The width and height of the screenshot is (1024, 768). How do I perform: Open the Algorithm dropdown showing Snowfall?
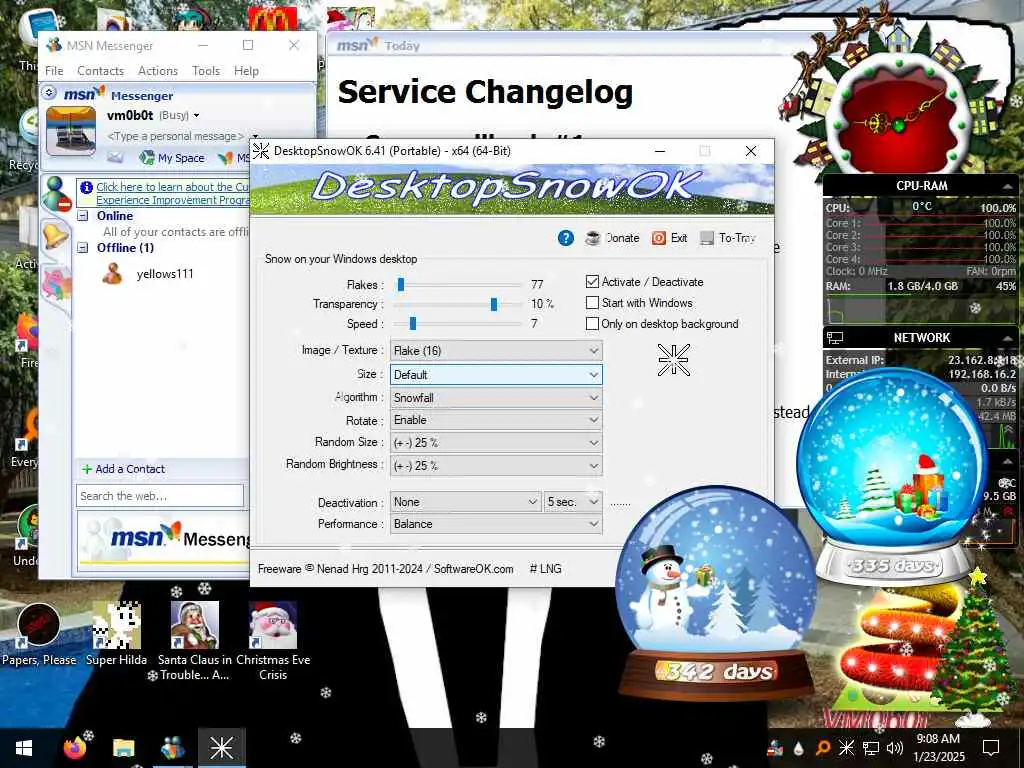tap(496, 397)
